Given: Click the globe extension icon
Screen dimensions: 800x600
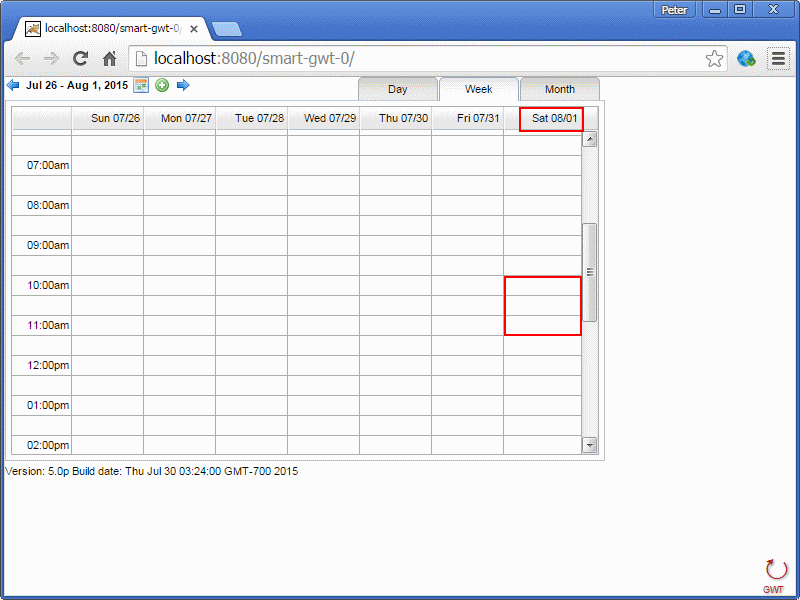Looking at the screenshot, I should click(746, 59).
